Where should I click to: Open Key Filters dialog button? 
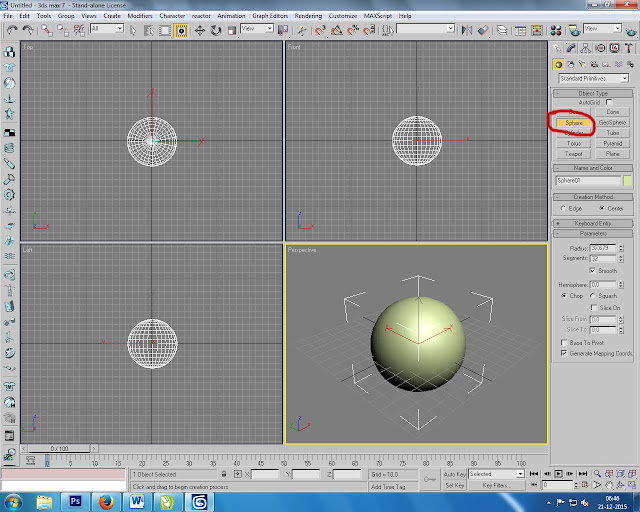point(496,485)
